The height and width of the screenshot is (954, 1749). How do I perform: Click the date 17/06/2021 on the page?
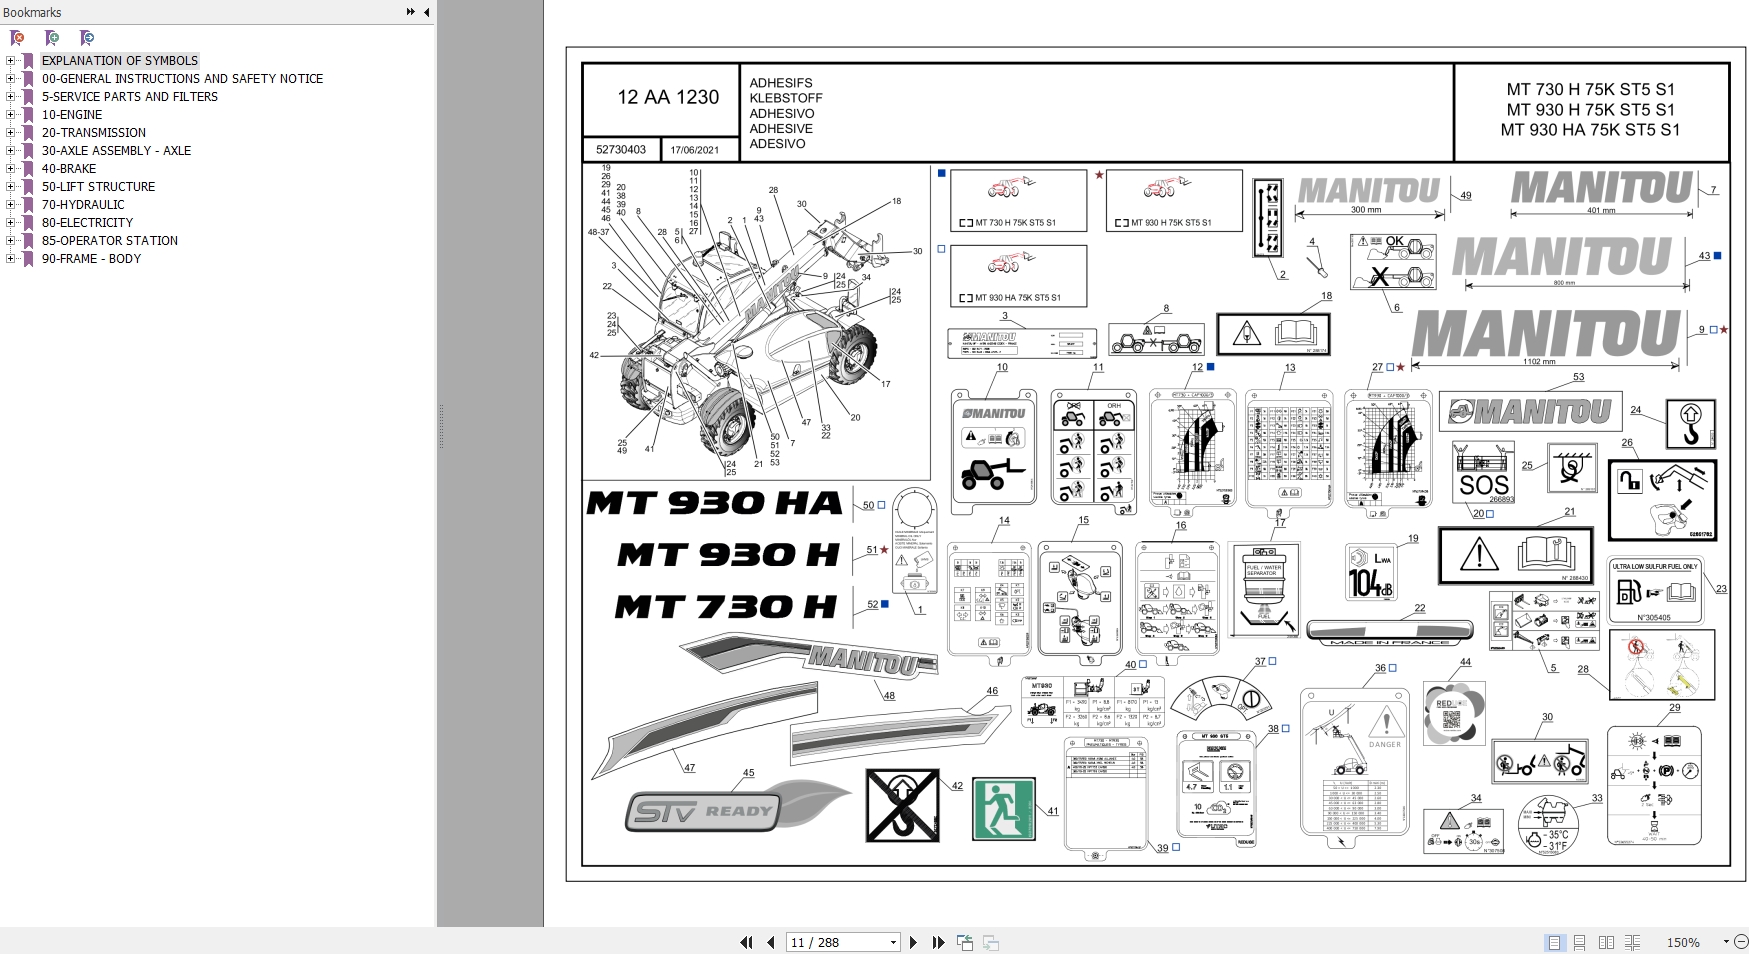point(695,150)
